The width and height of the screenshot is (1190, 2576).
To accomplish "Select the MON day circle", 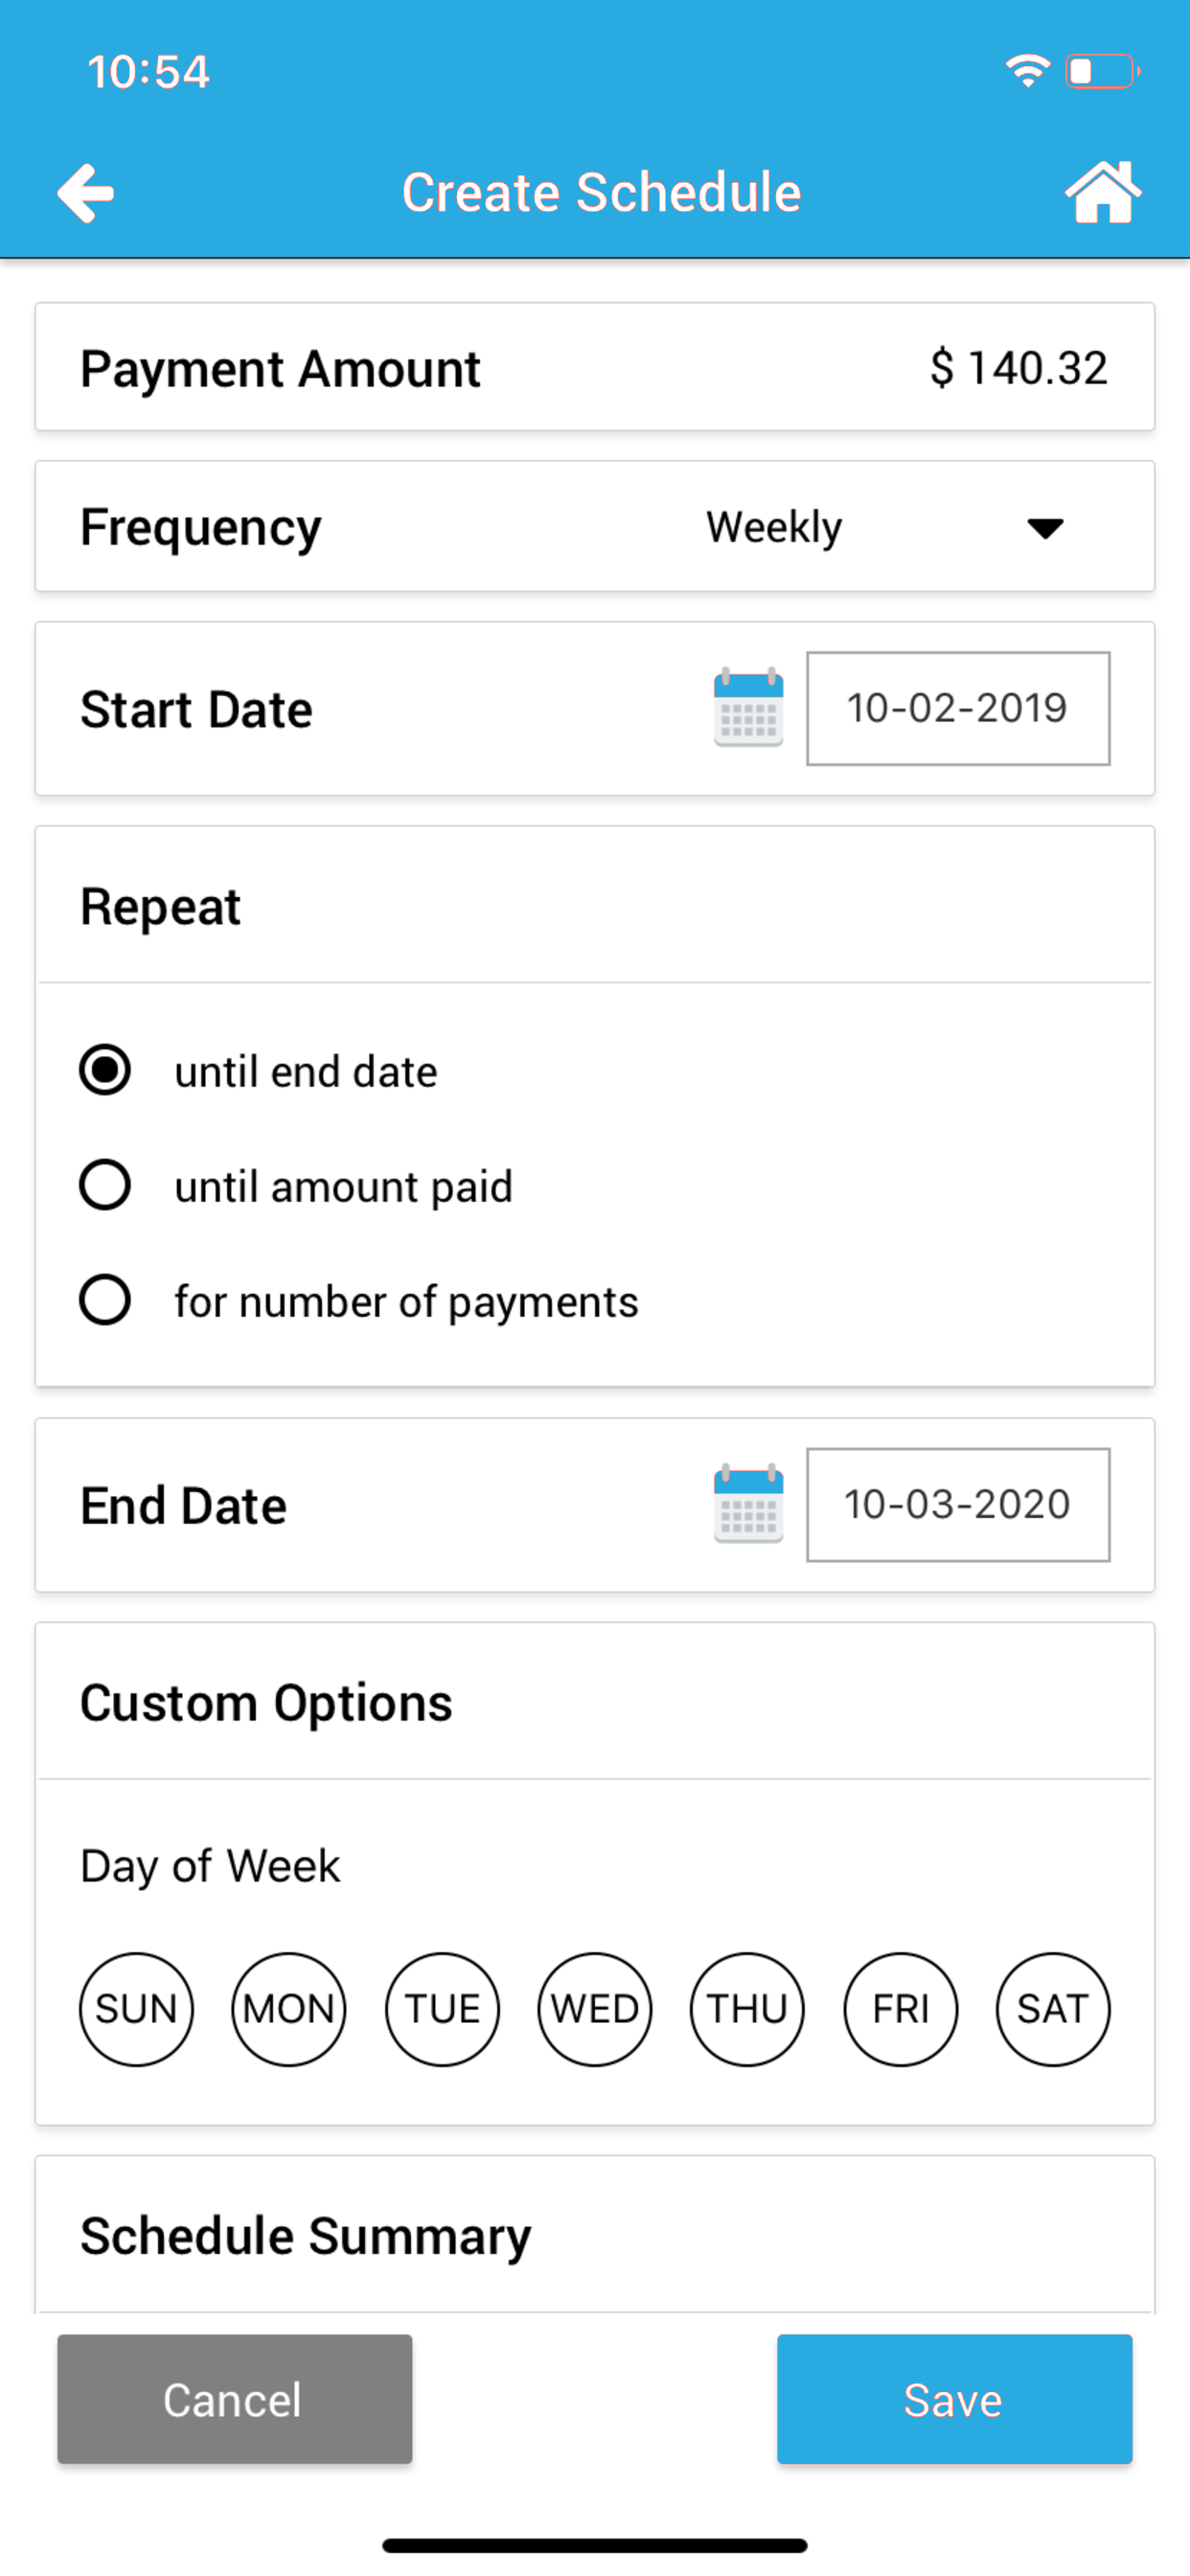I will pos(289,2009).
